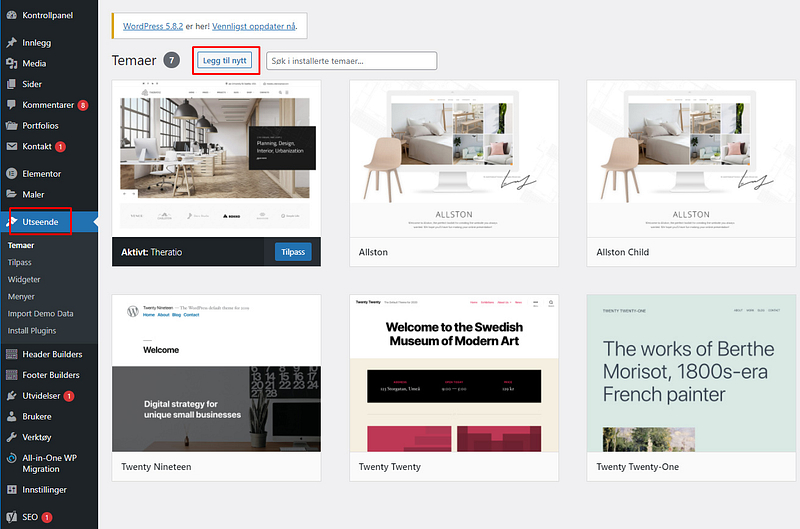Open the Widgeter submenu item

point(24,280)
